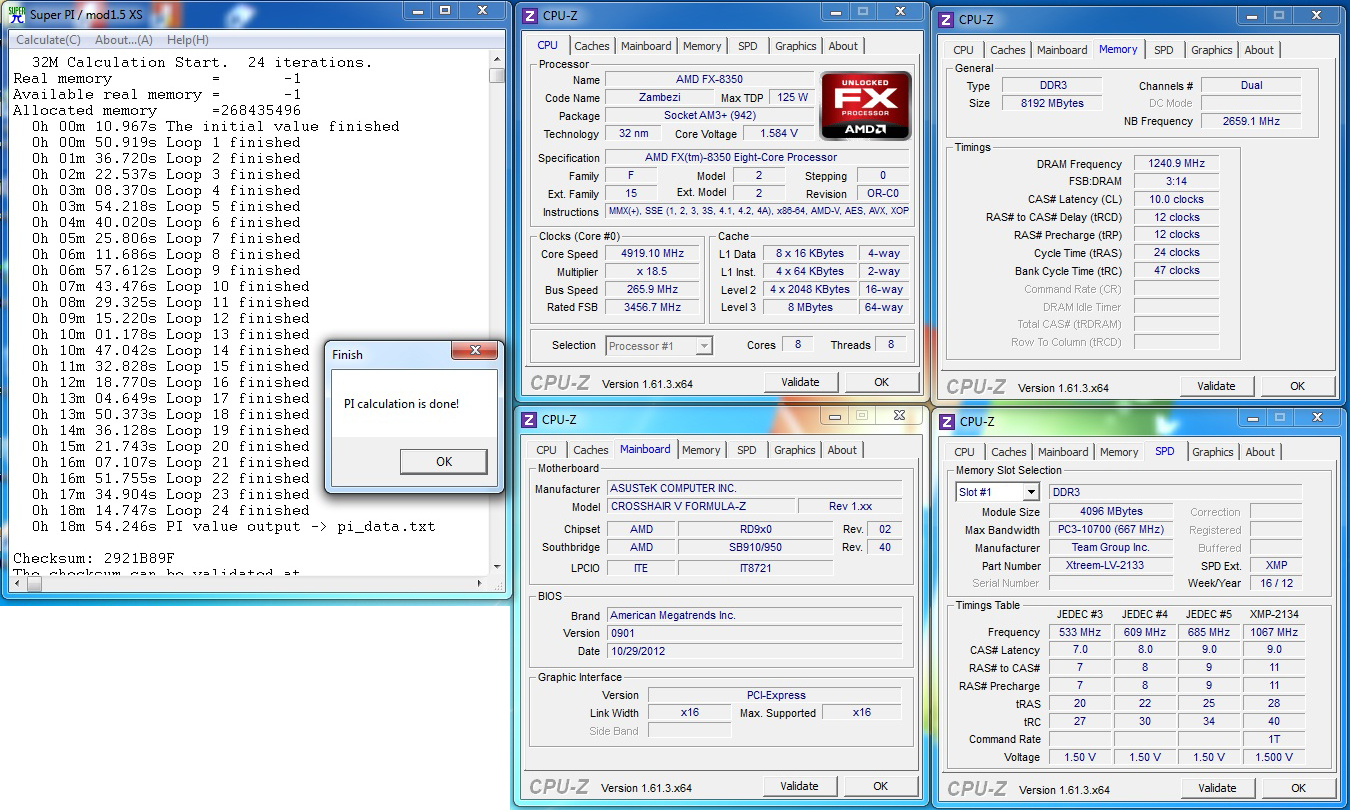Click CPU-Z icon in top-middle CPU window
Viewport: 1350px width, 810px height.
click(x=530, y=15)
